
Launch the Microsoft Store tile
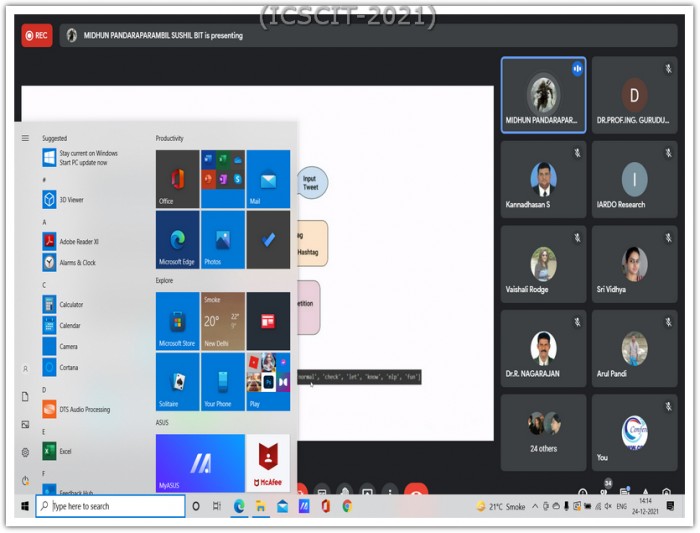(177, 321)
